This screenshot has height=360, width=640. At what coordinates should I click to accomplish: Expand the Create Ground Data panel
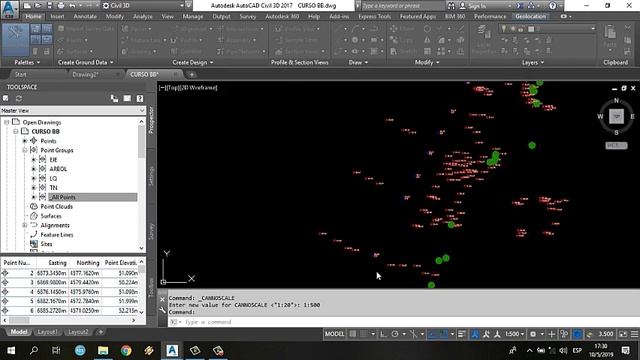[x=85, y=62]
